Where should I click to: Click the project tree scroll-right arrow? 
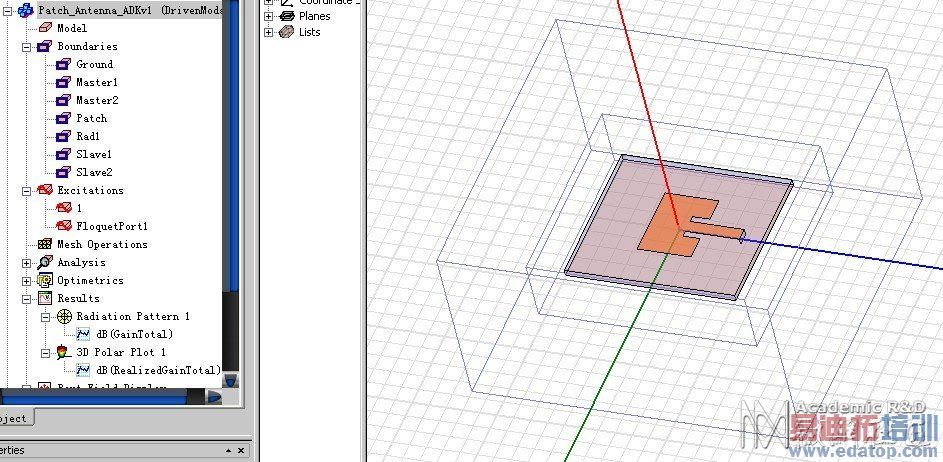pyautogui.click(x=215, y=396)
